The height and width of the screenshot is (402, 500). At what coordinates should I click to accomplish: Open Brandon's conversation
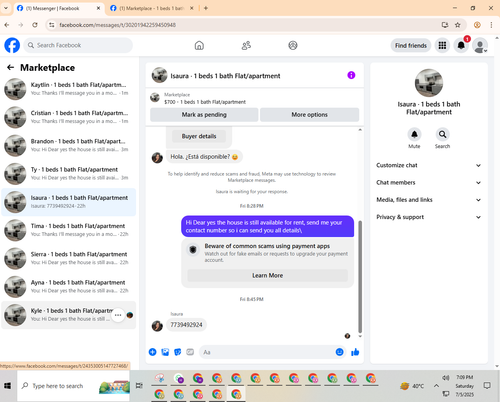[x=69, y=146]
